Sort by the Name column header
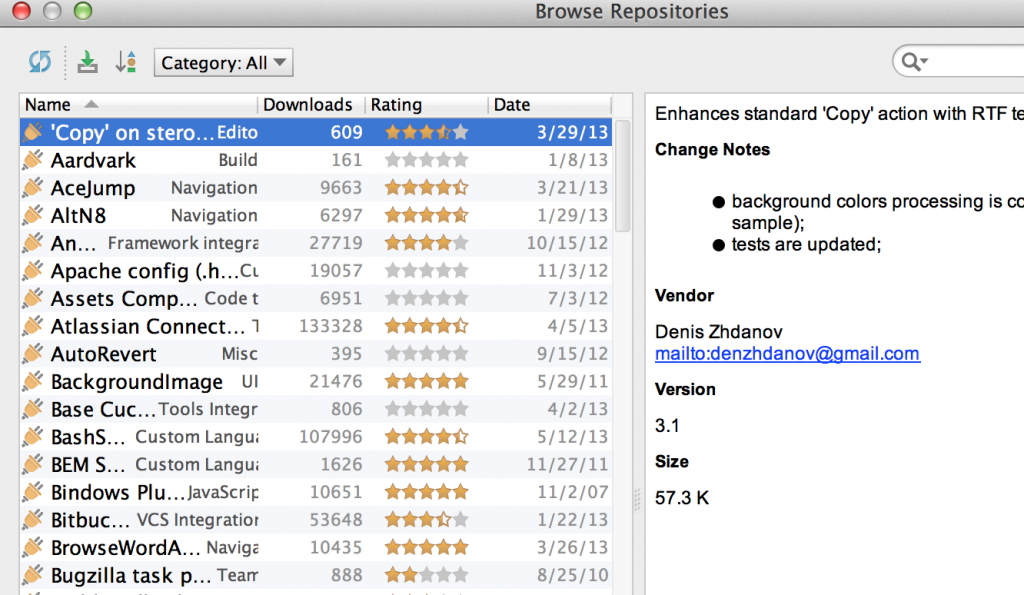Image resolution: width=1024 pixels, height=595 pixels. point(138,105)
